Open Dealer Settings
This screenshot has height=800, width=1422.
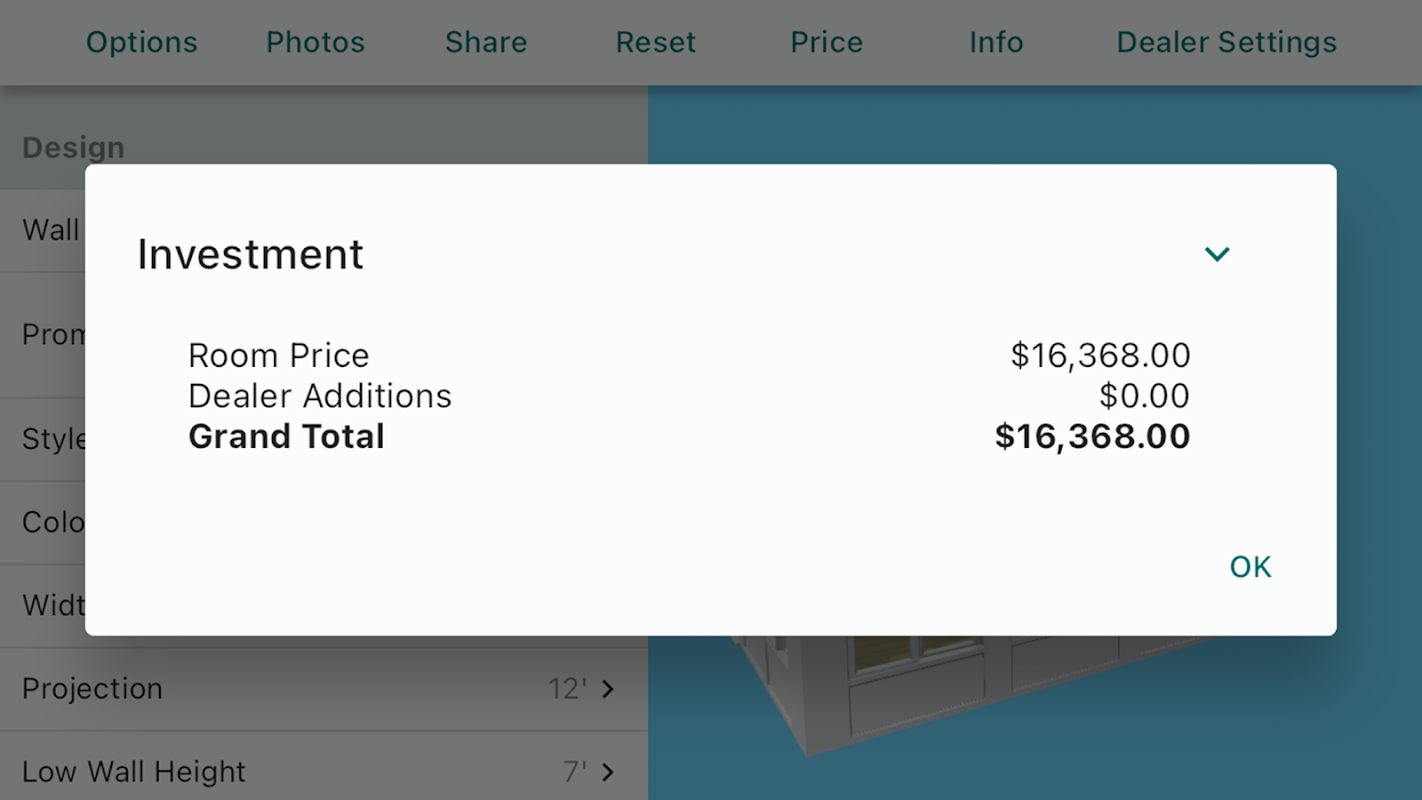coord(1226,42)
